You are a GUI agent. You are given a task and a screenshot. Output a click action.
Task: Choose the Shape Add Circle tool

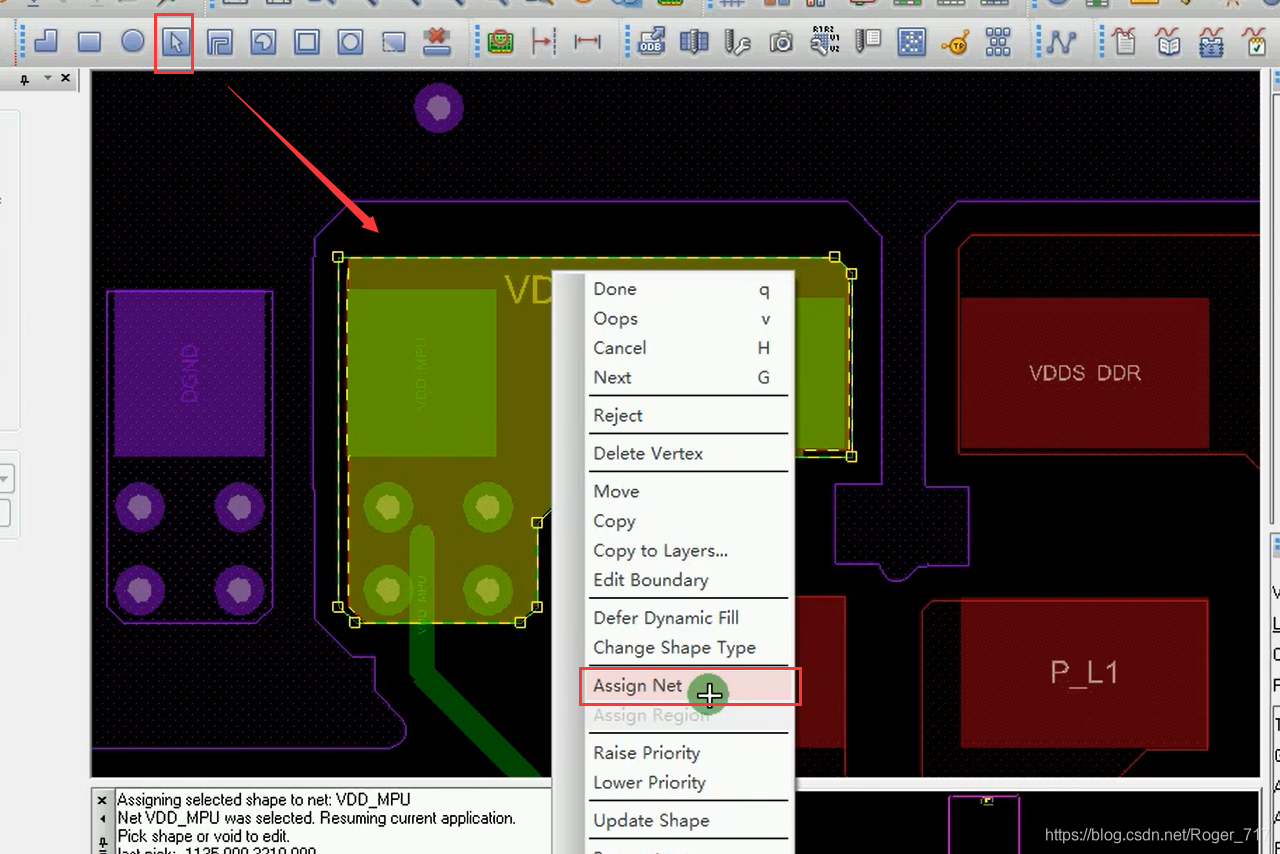click(132, 42)
